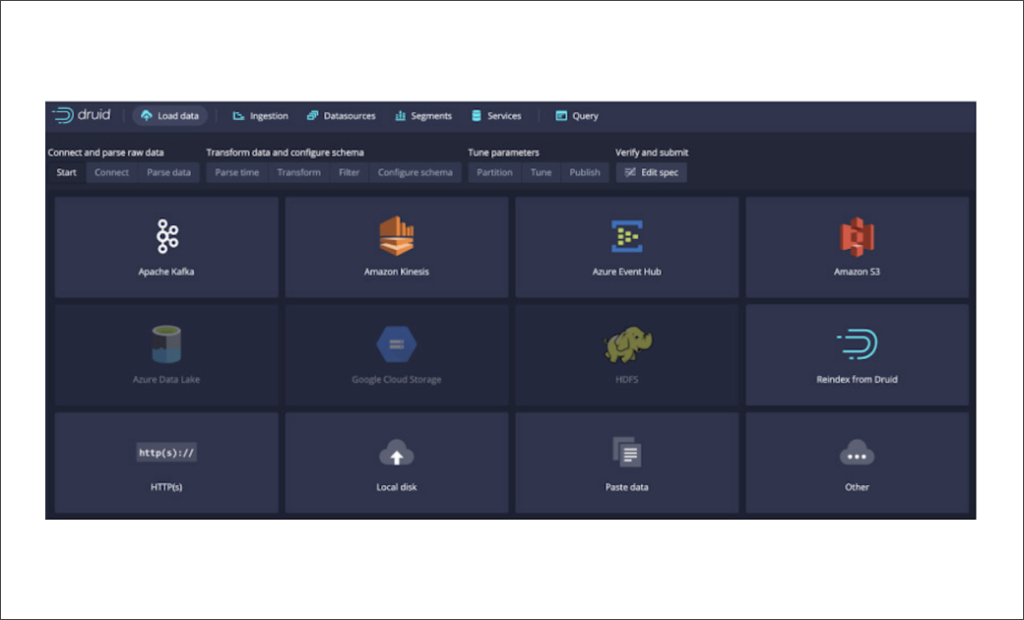1024x620 pixels.
Task: Select the HDFS elephant icon
Action: tap(627, 344)
